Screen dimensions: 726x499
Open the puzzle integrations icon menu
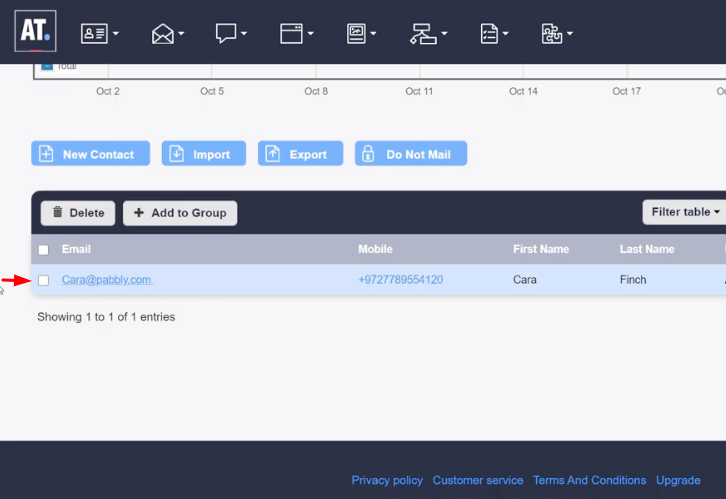[551, 34]
